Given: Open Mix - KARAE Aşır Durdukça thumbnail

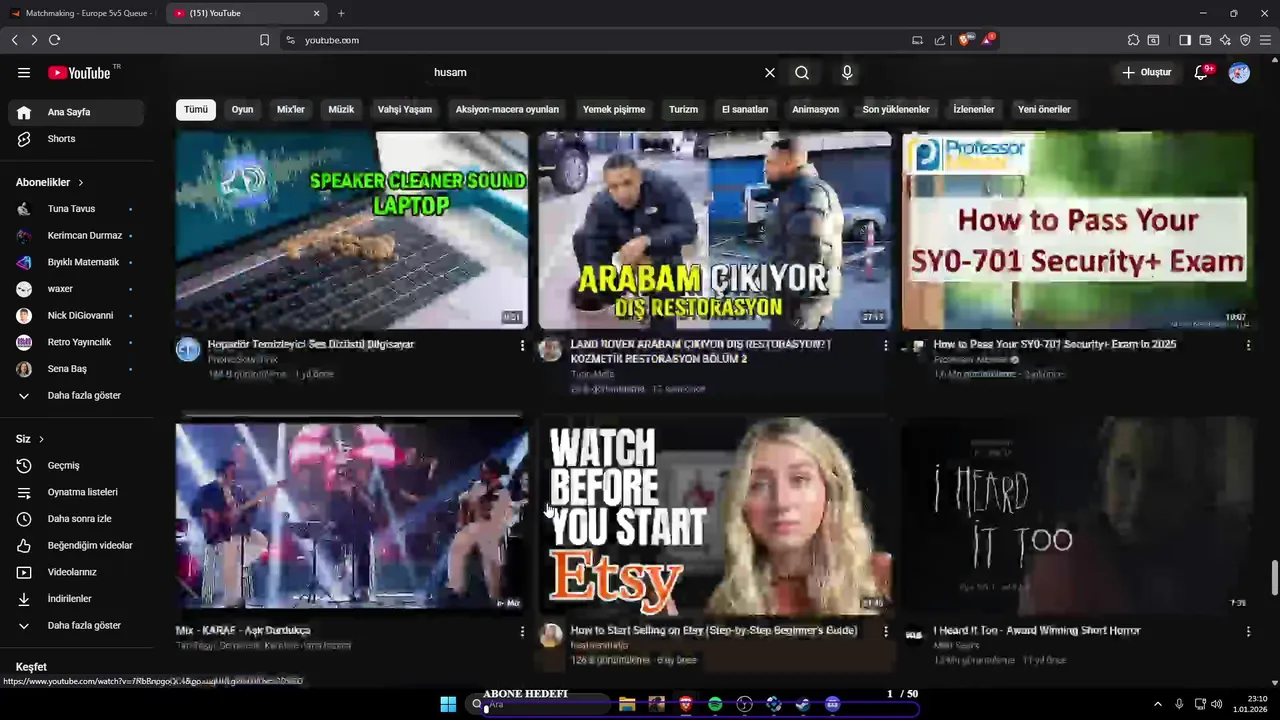Looking at the screenshot, I should point(352,515).
